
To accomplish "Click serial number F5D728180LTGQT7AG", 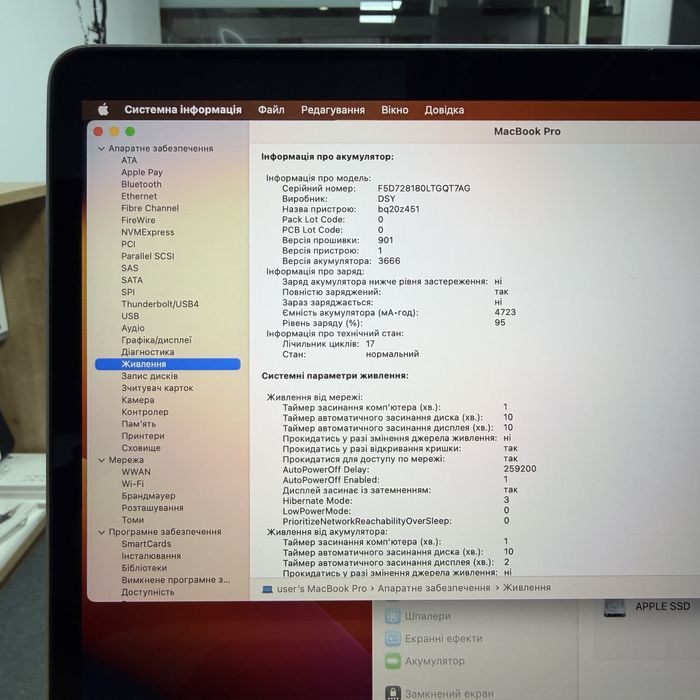I will [424, 188].
